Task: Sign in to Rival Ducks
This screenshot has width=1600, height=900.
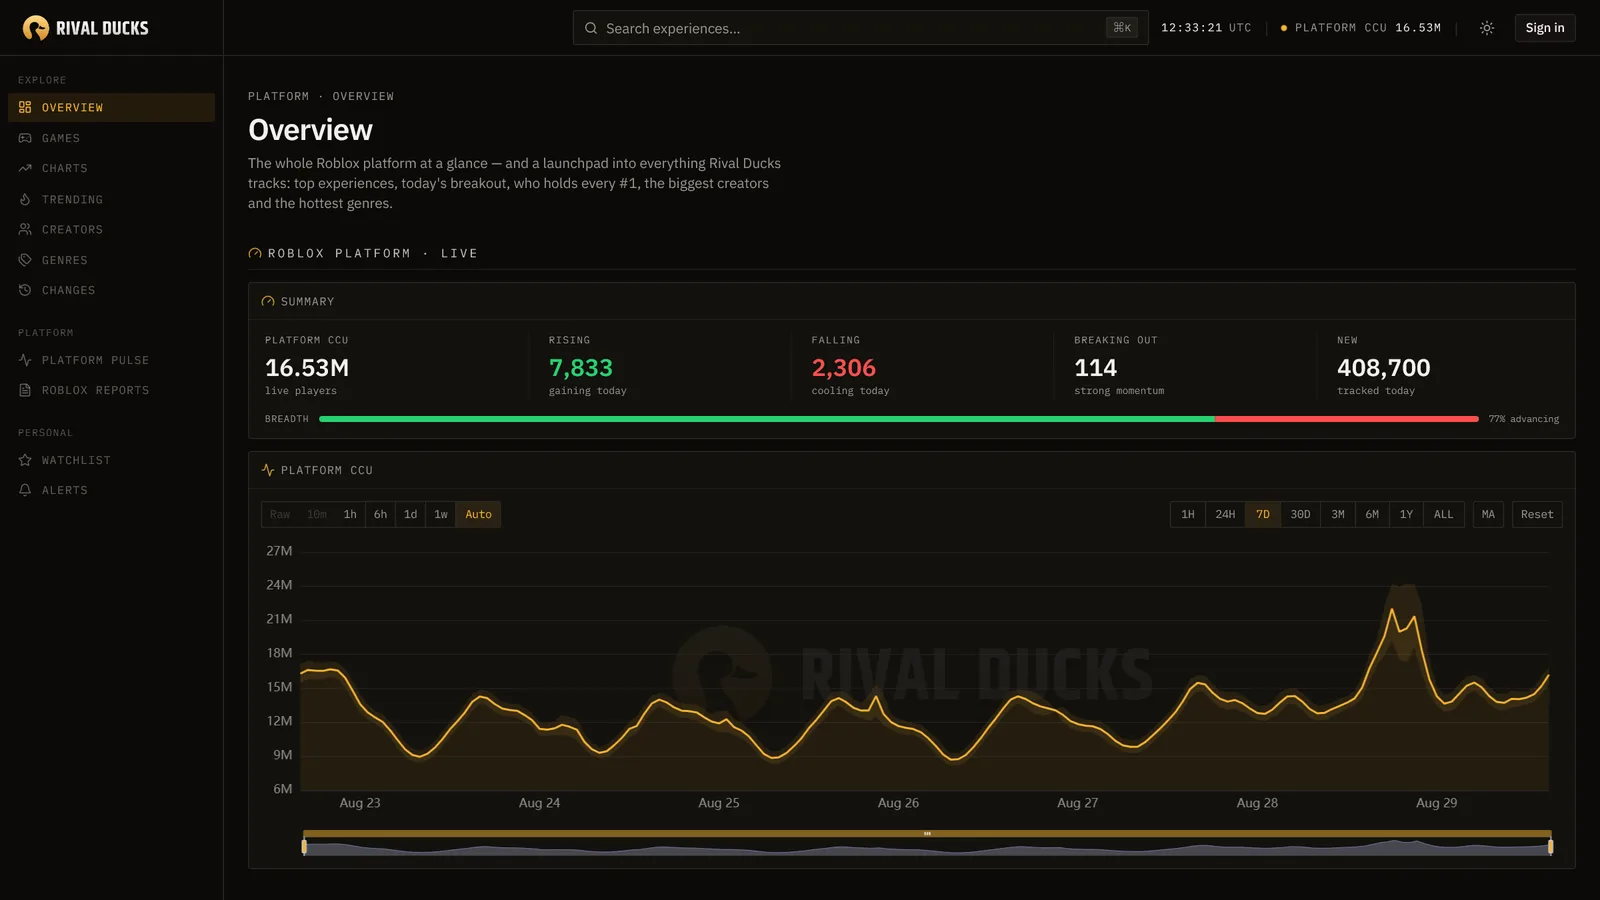Action: [x=1545, y=28]
